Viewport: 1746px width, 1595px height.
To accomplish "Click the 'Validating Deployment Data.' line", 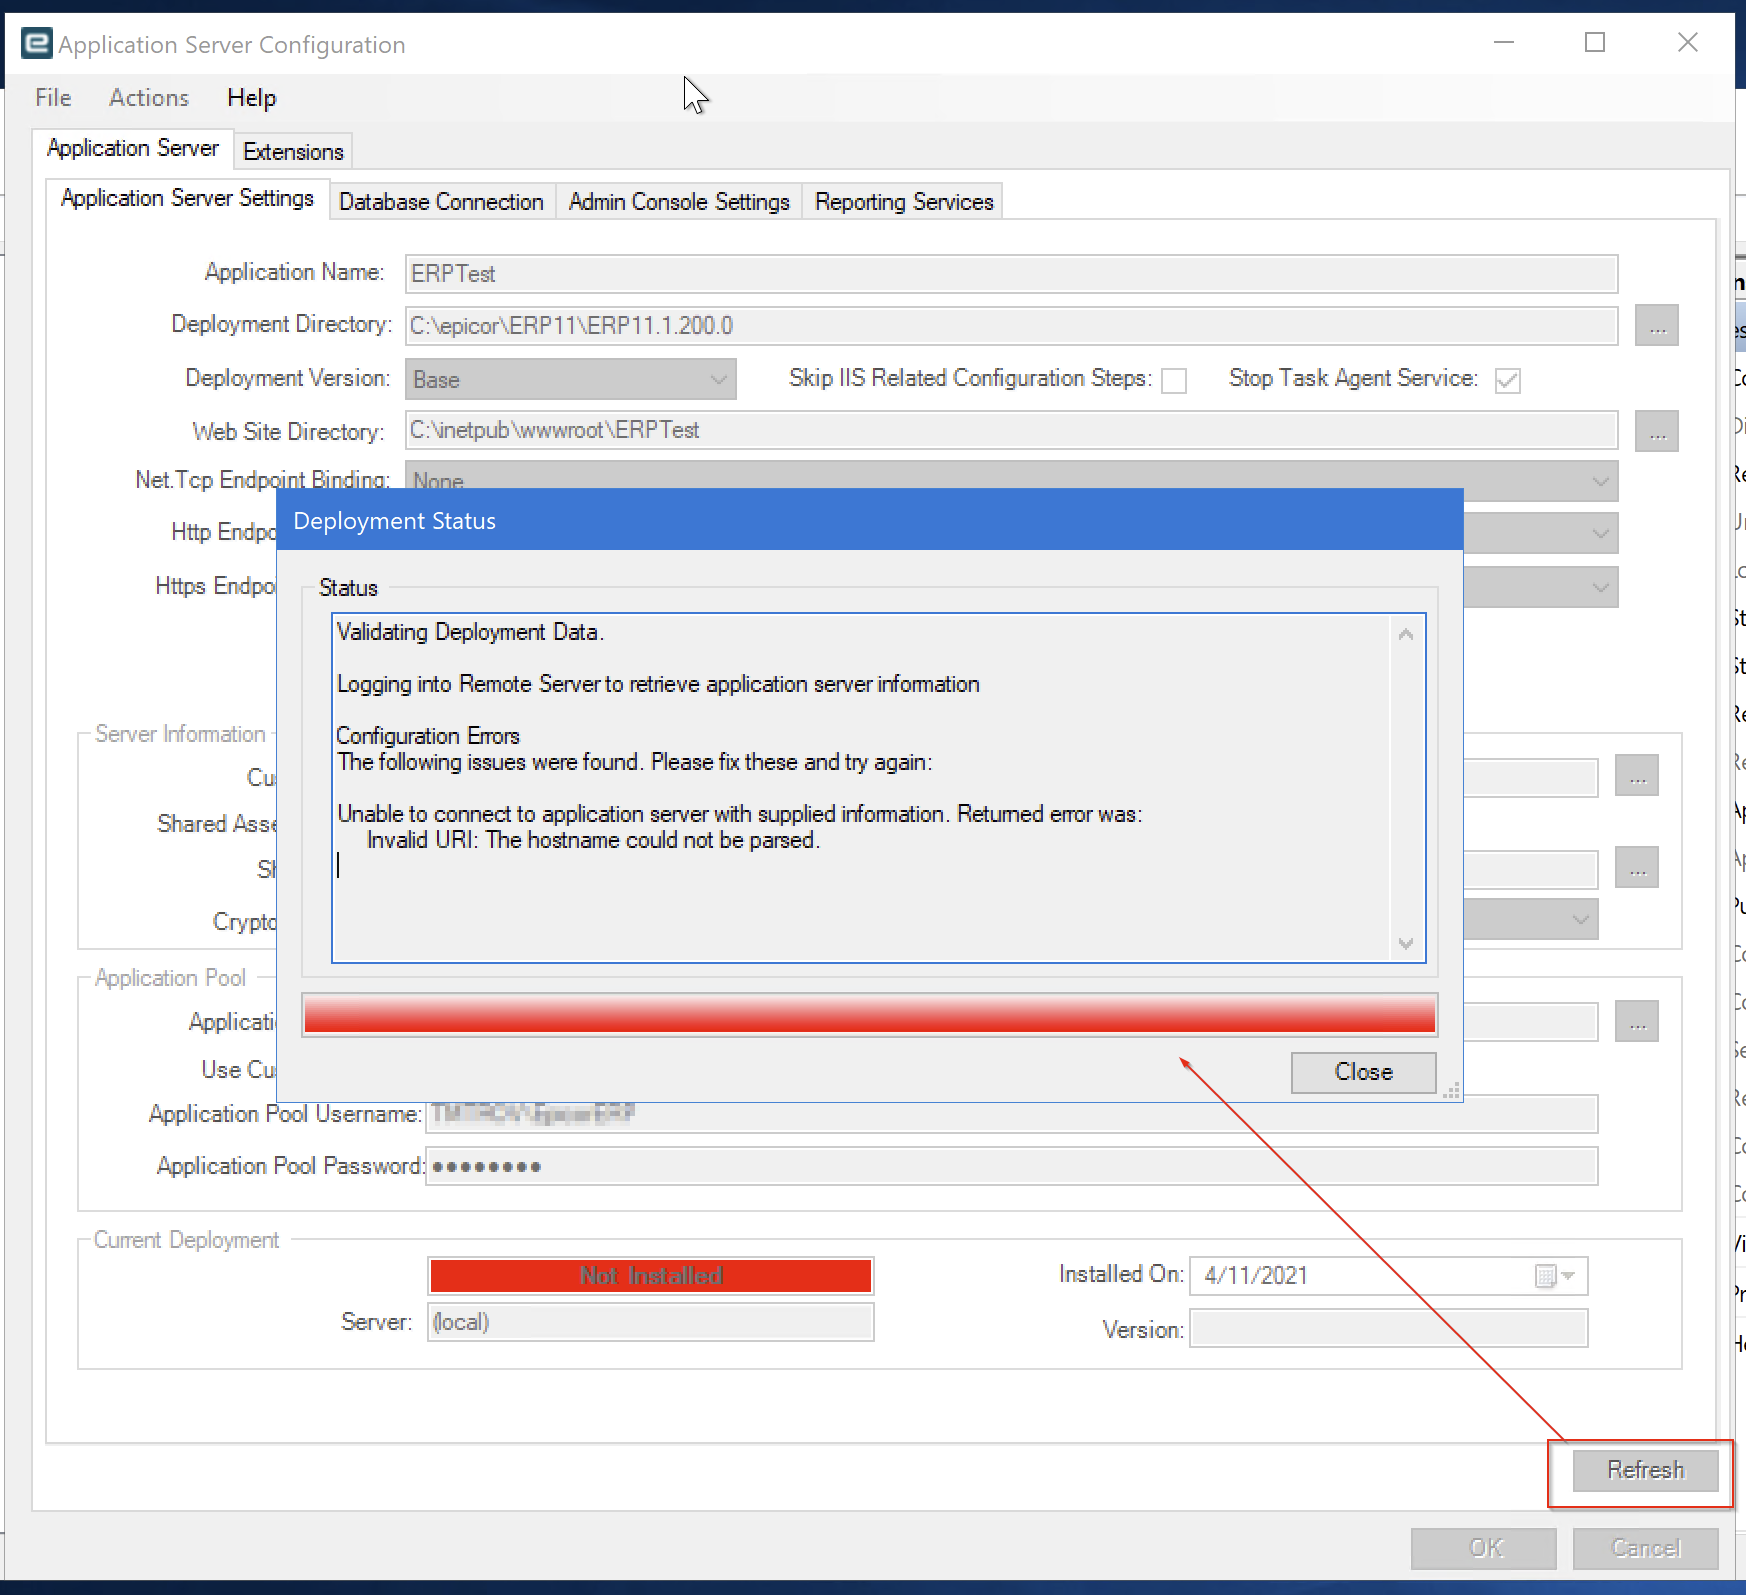I will point(470,632).
